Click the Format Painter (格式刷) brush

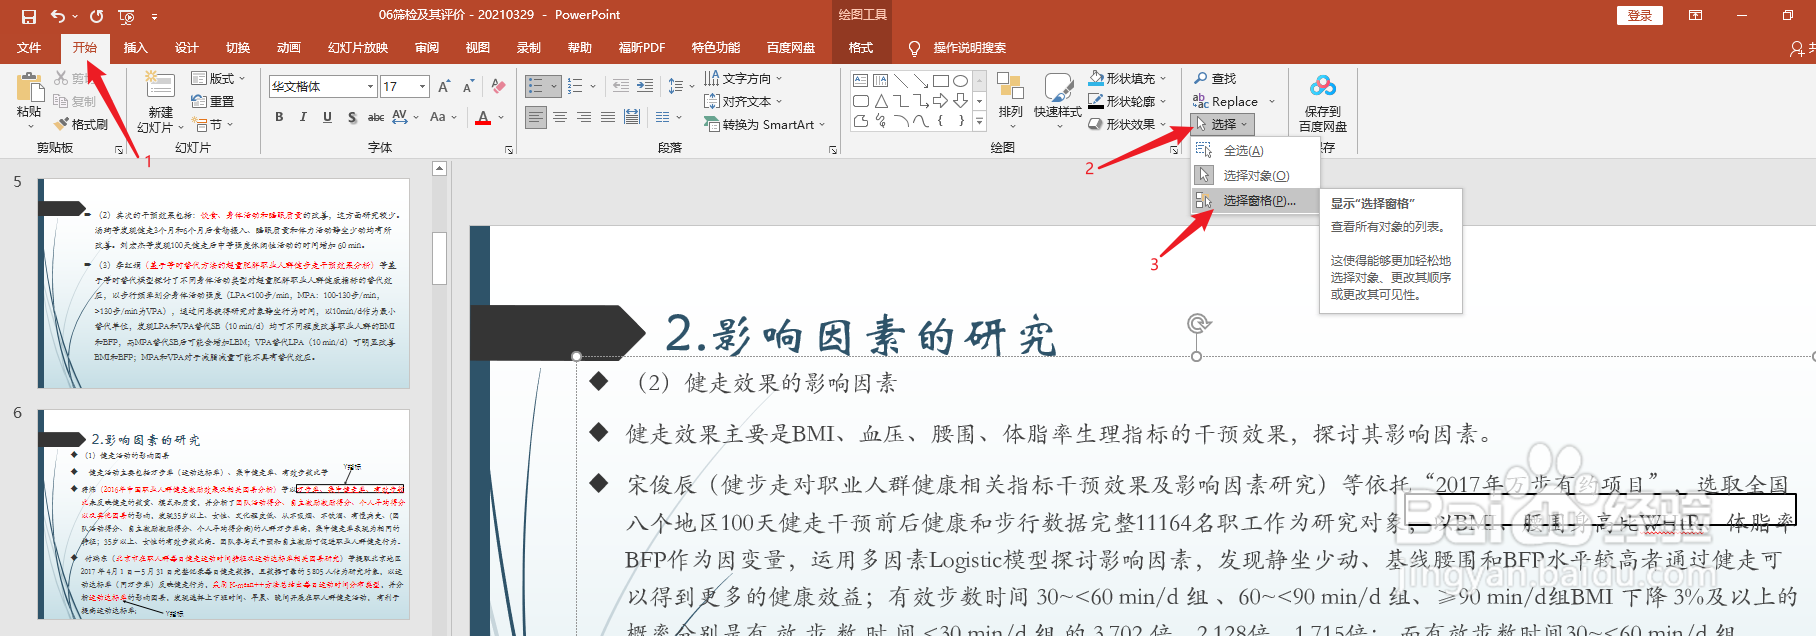(x=81, y=124)
